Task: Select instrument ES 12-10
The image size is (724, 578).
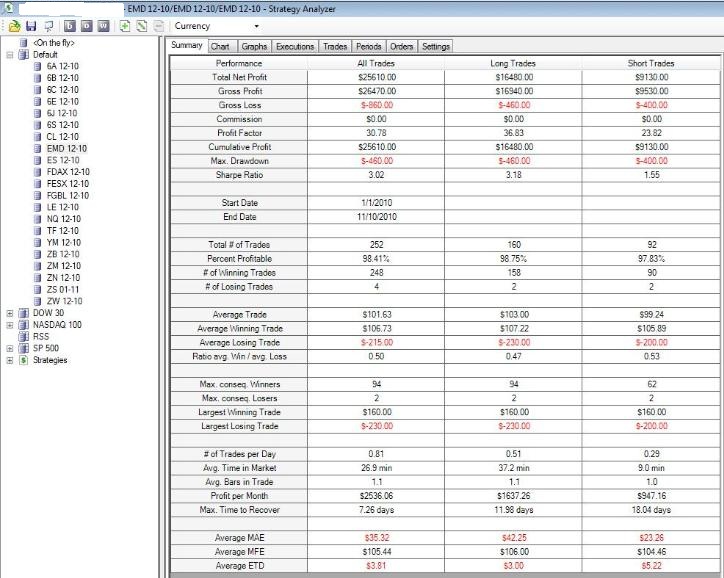Action: pos(63,160)
